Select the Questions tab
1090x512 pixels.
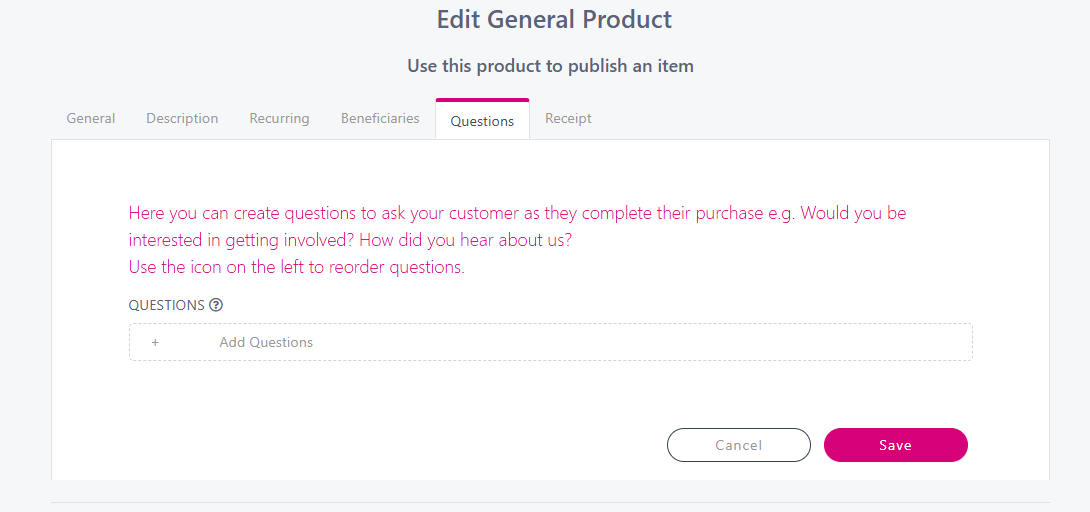point(482,121)
